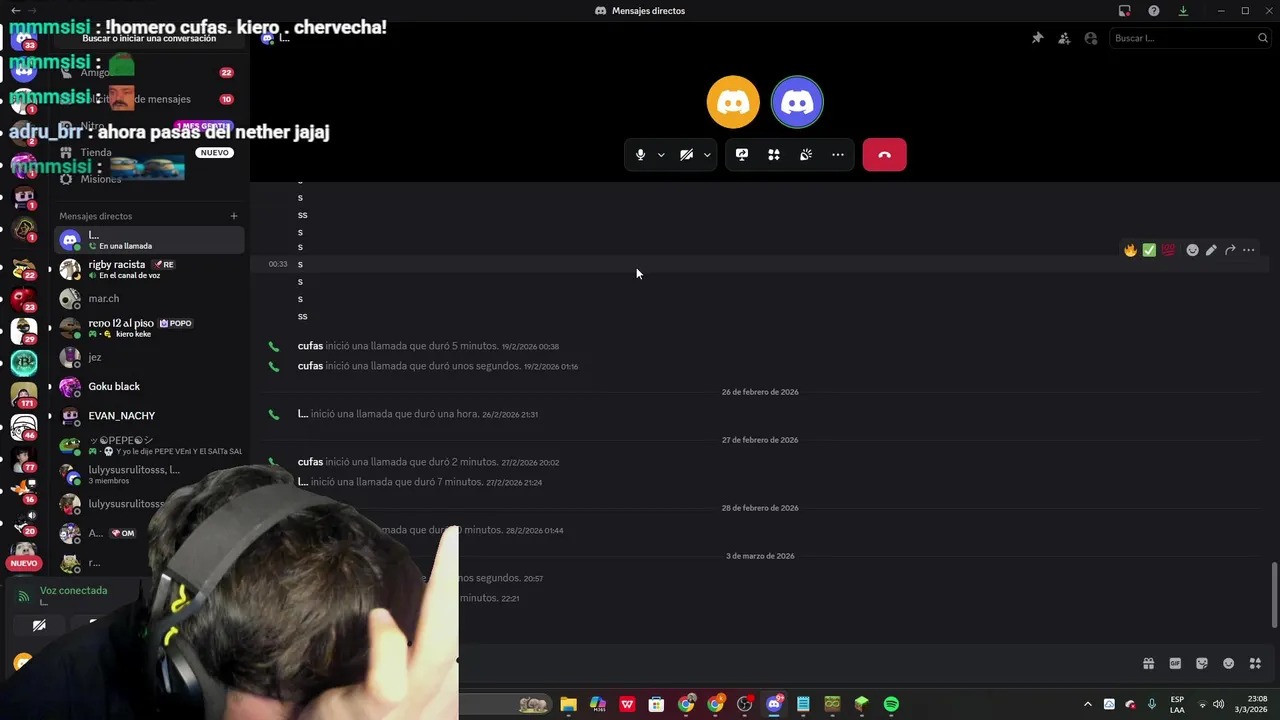
Task: Open microphone options arrow next to mic
Action: [x=661, y=155]
